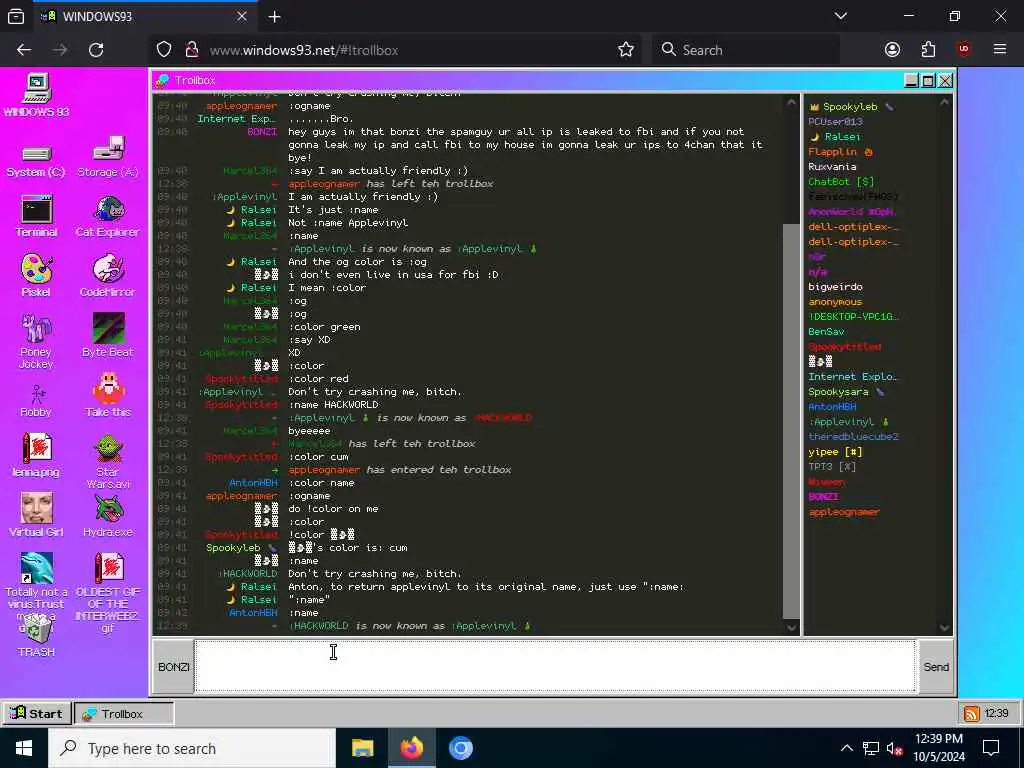This screenshot has width=1024, height=768.
Task: Select user Spookyleb in the user list
Action: click(852, 106)
